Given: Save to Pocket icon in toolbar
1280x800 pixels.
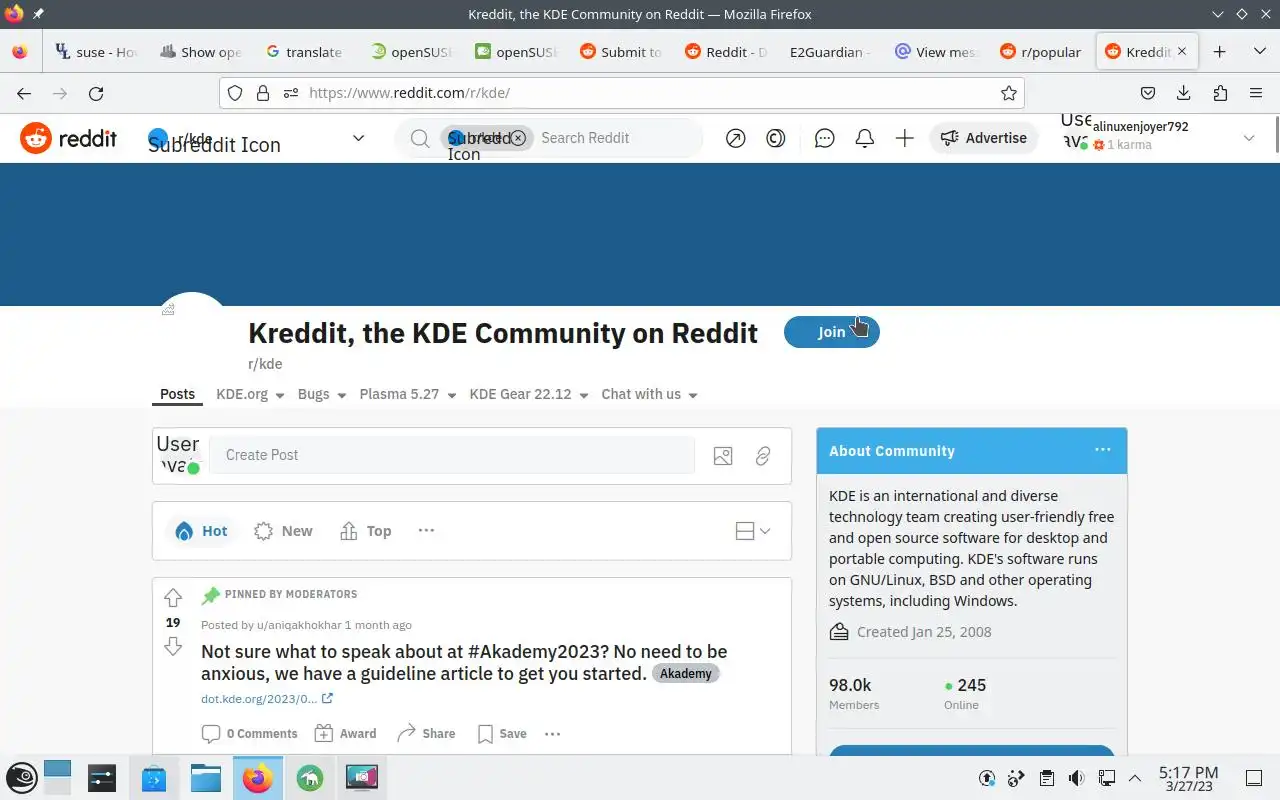Looking at the screenshot, I should [1148, 93].
